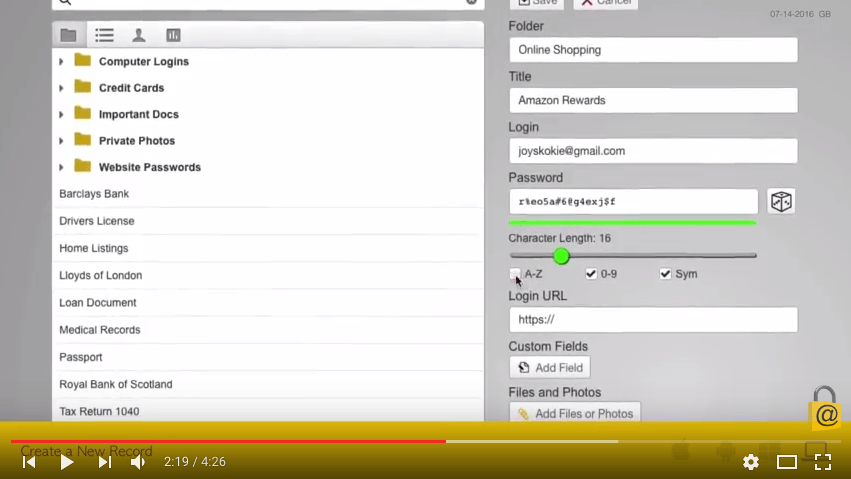Image resolution: width=851 pixels, height=479 pixels.
Task: Click the Login URL field
Action: coord(653,320)
